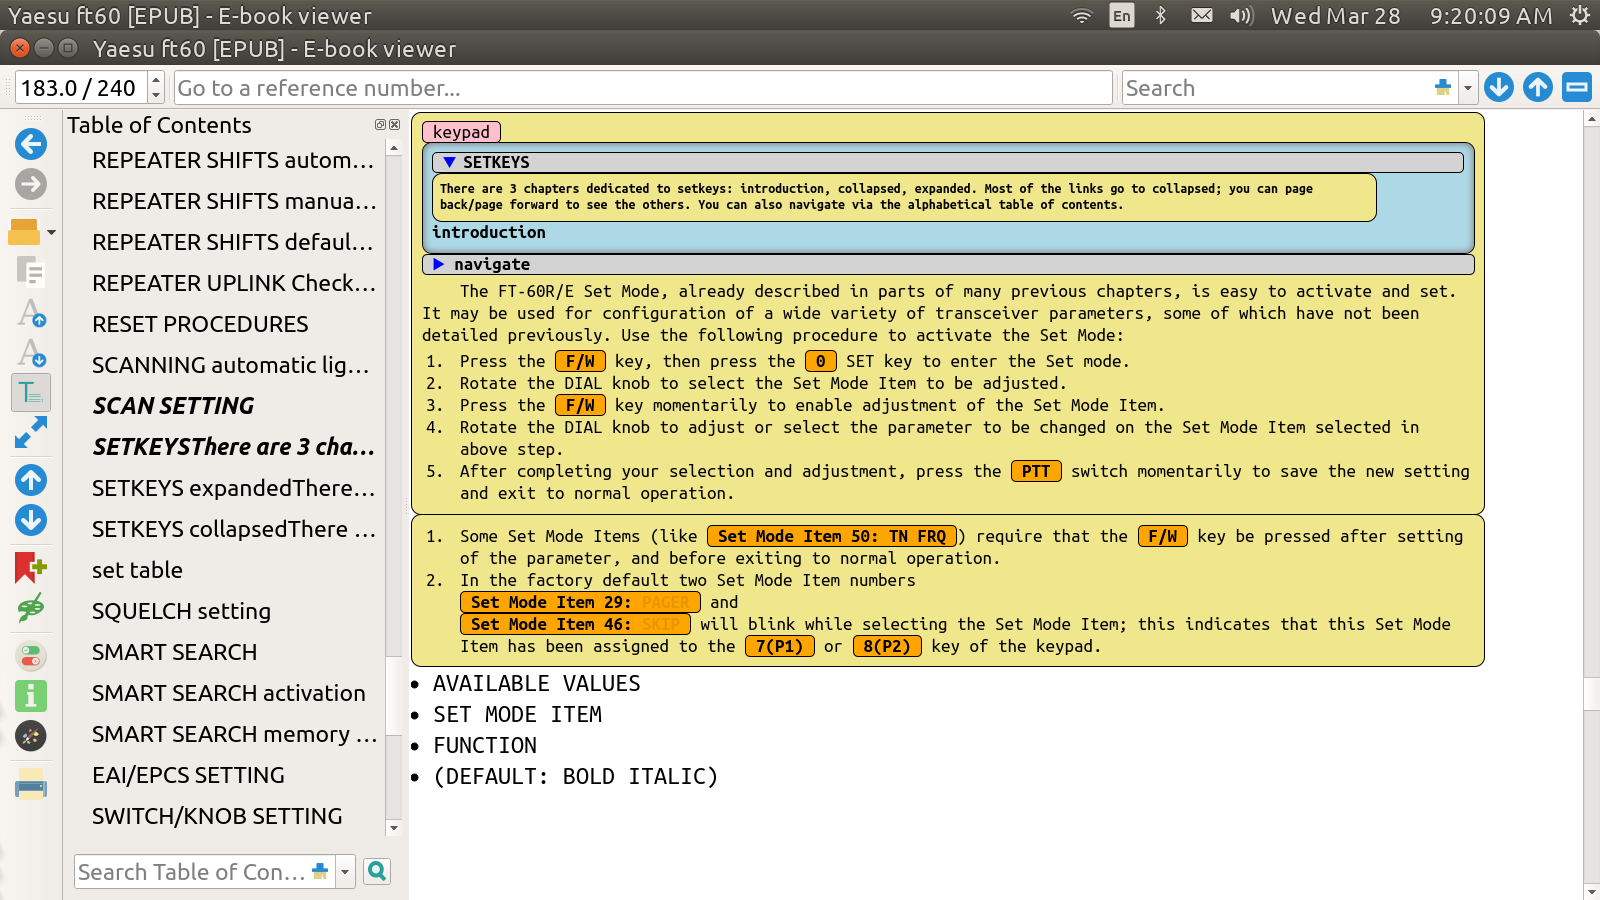Go back using the blue left arrow
This screenshot has width=1600, height=900.
click(x=31, y=144)
